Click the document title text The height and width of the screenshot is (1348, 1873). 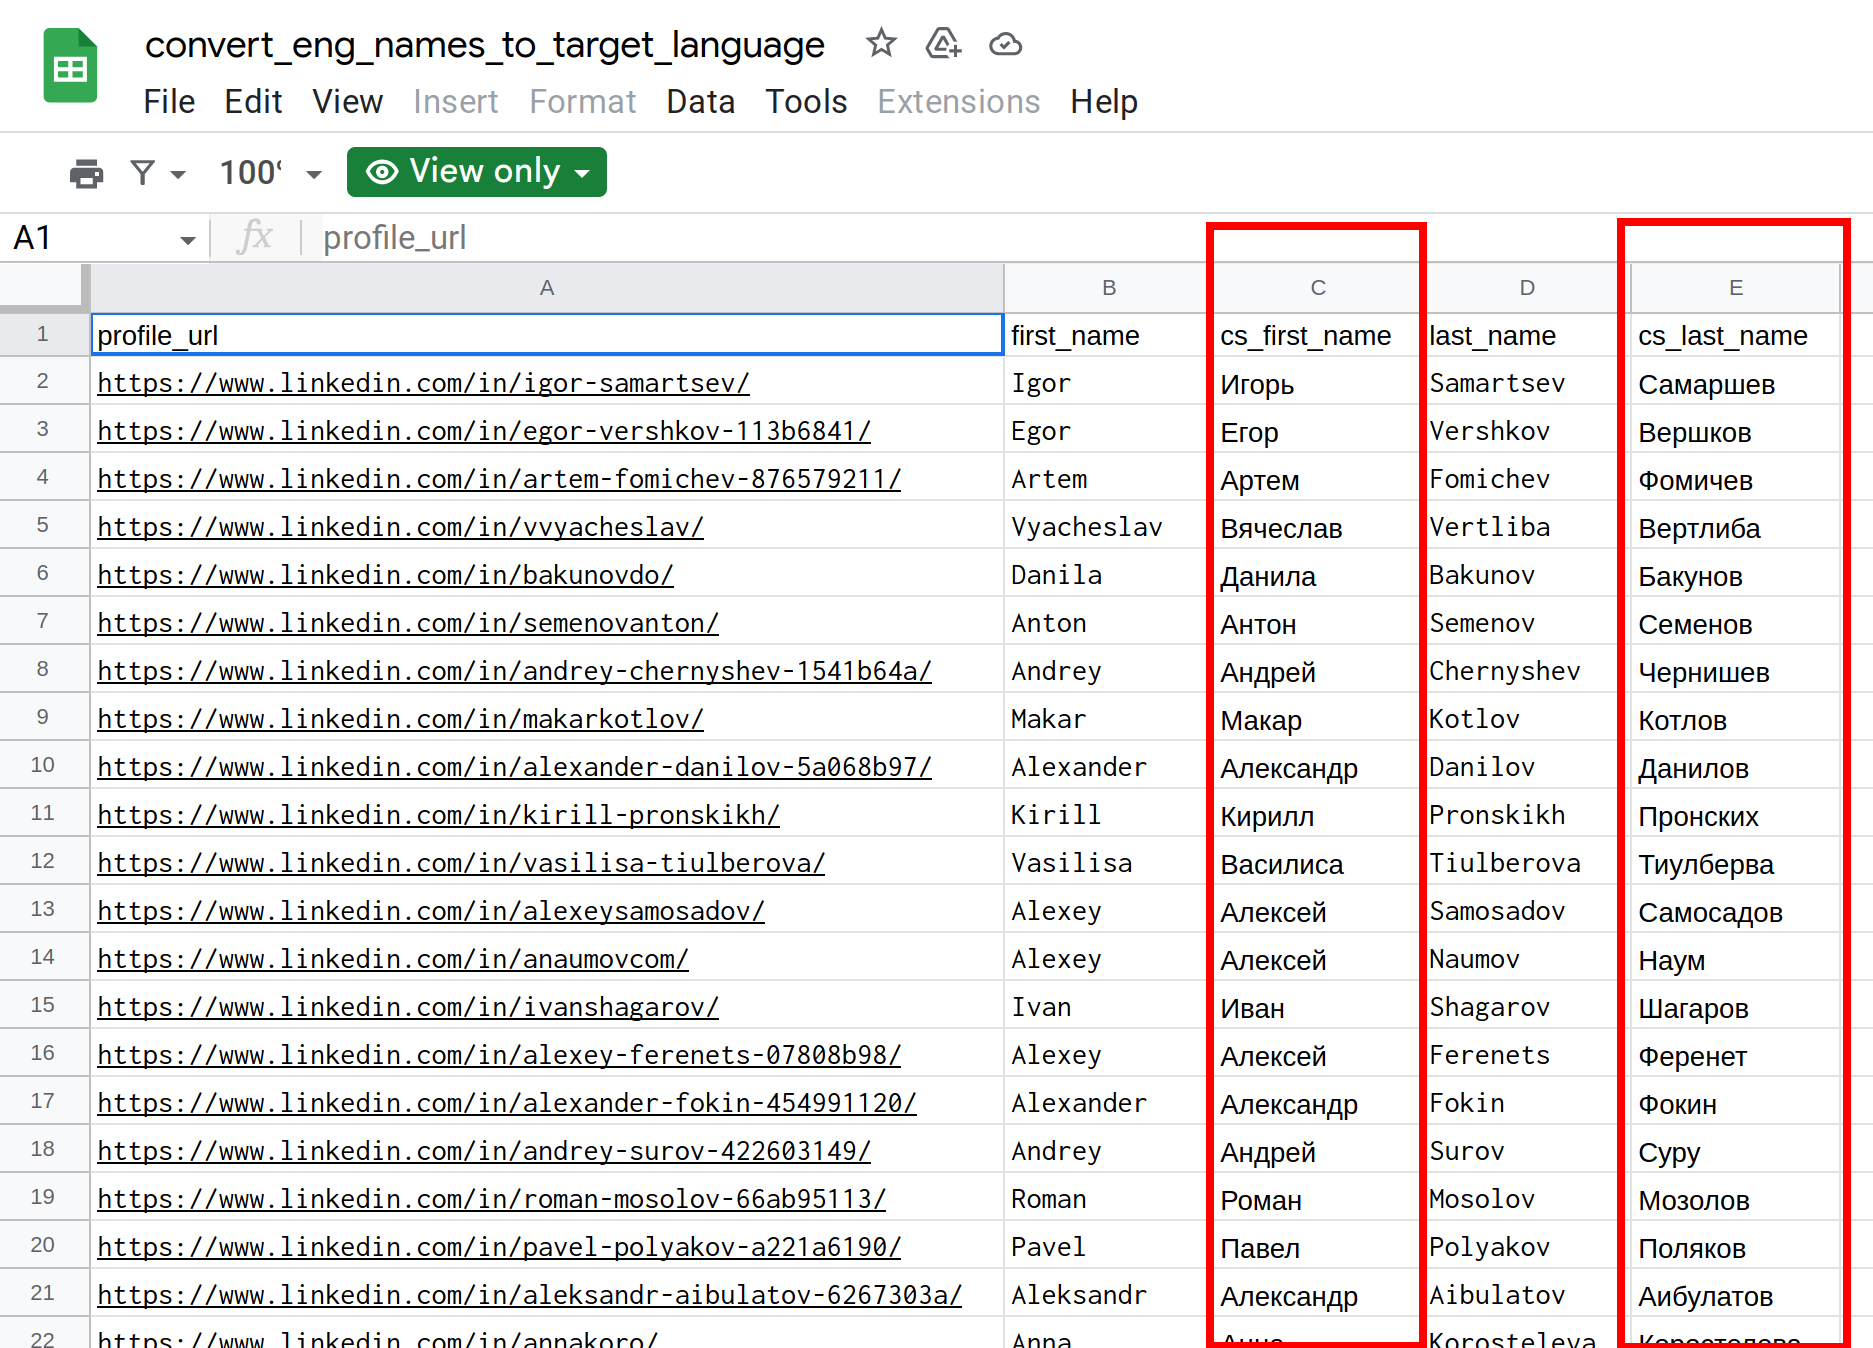484,45
